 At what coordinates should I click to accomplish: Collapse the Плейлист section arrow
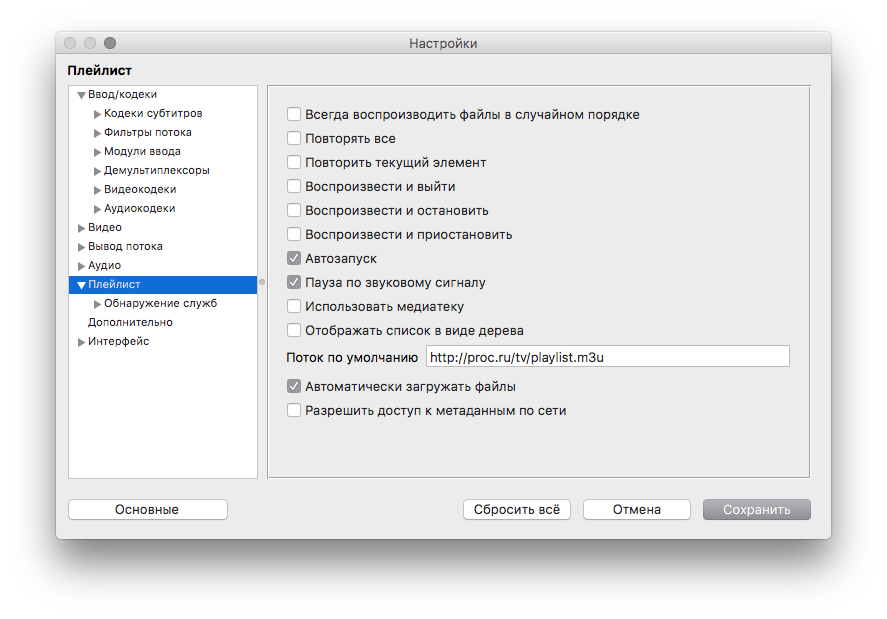81,285
